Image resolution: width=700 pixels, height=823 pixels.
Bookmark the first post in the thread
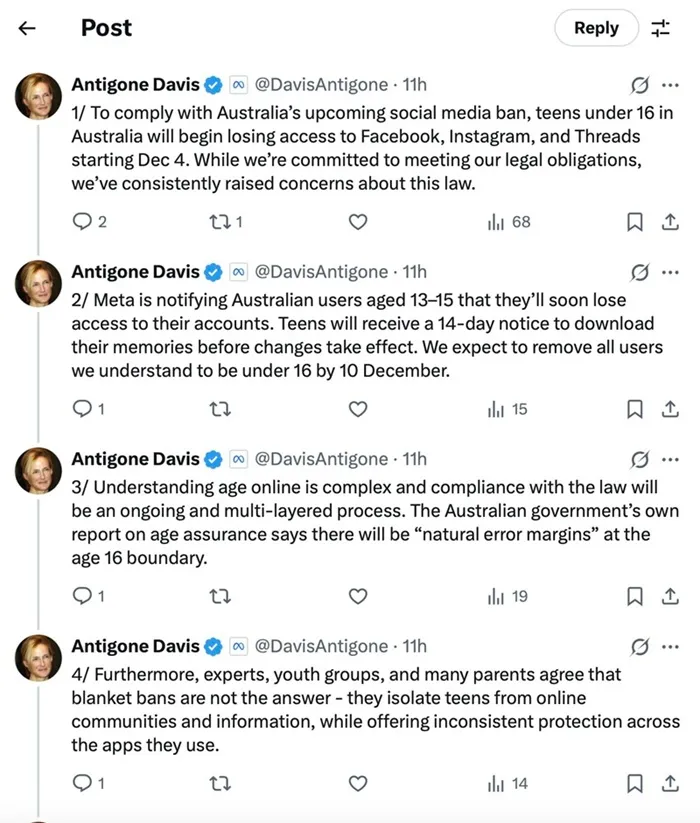tap(634, 222)
